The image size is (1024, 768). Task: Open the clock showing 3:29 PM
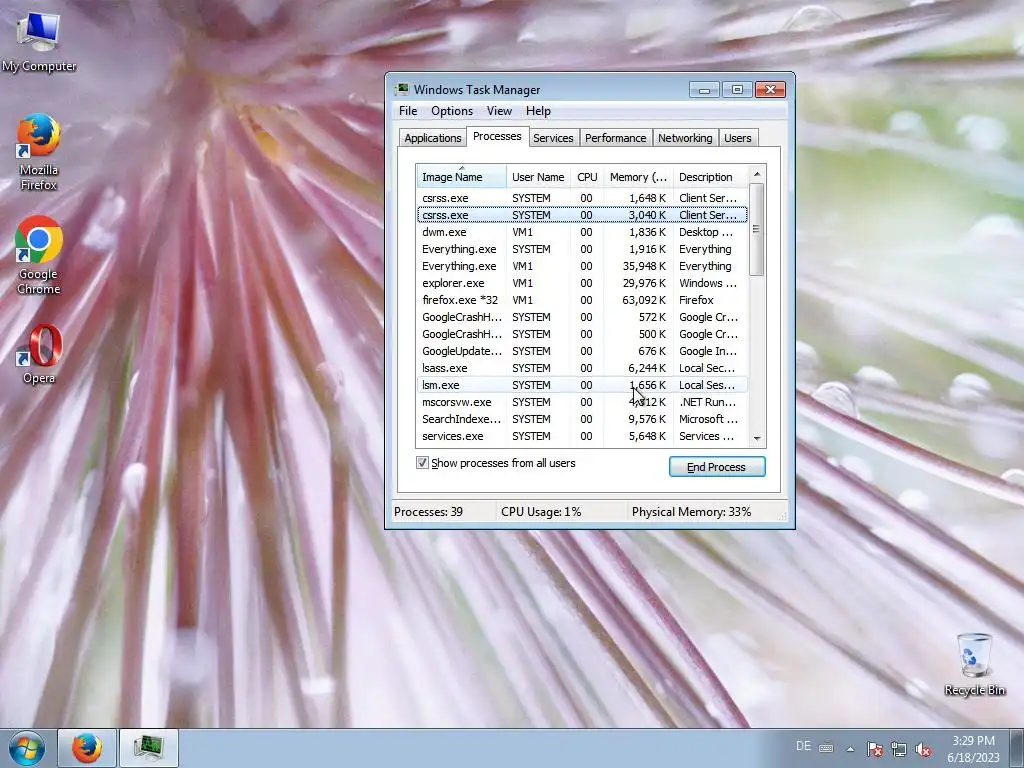(x=974, y=748)
